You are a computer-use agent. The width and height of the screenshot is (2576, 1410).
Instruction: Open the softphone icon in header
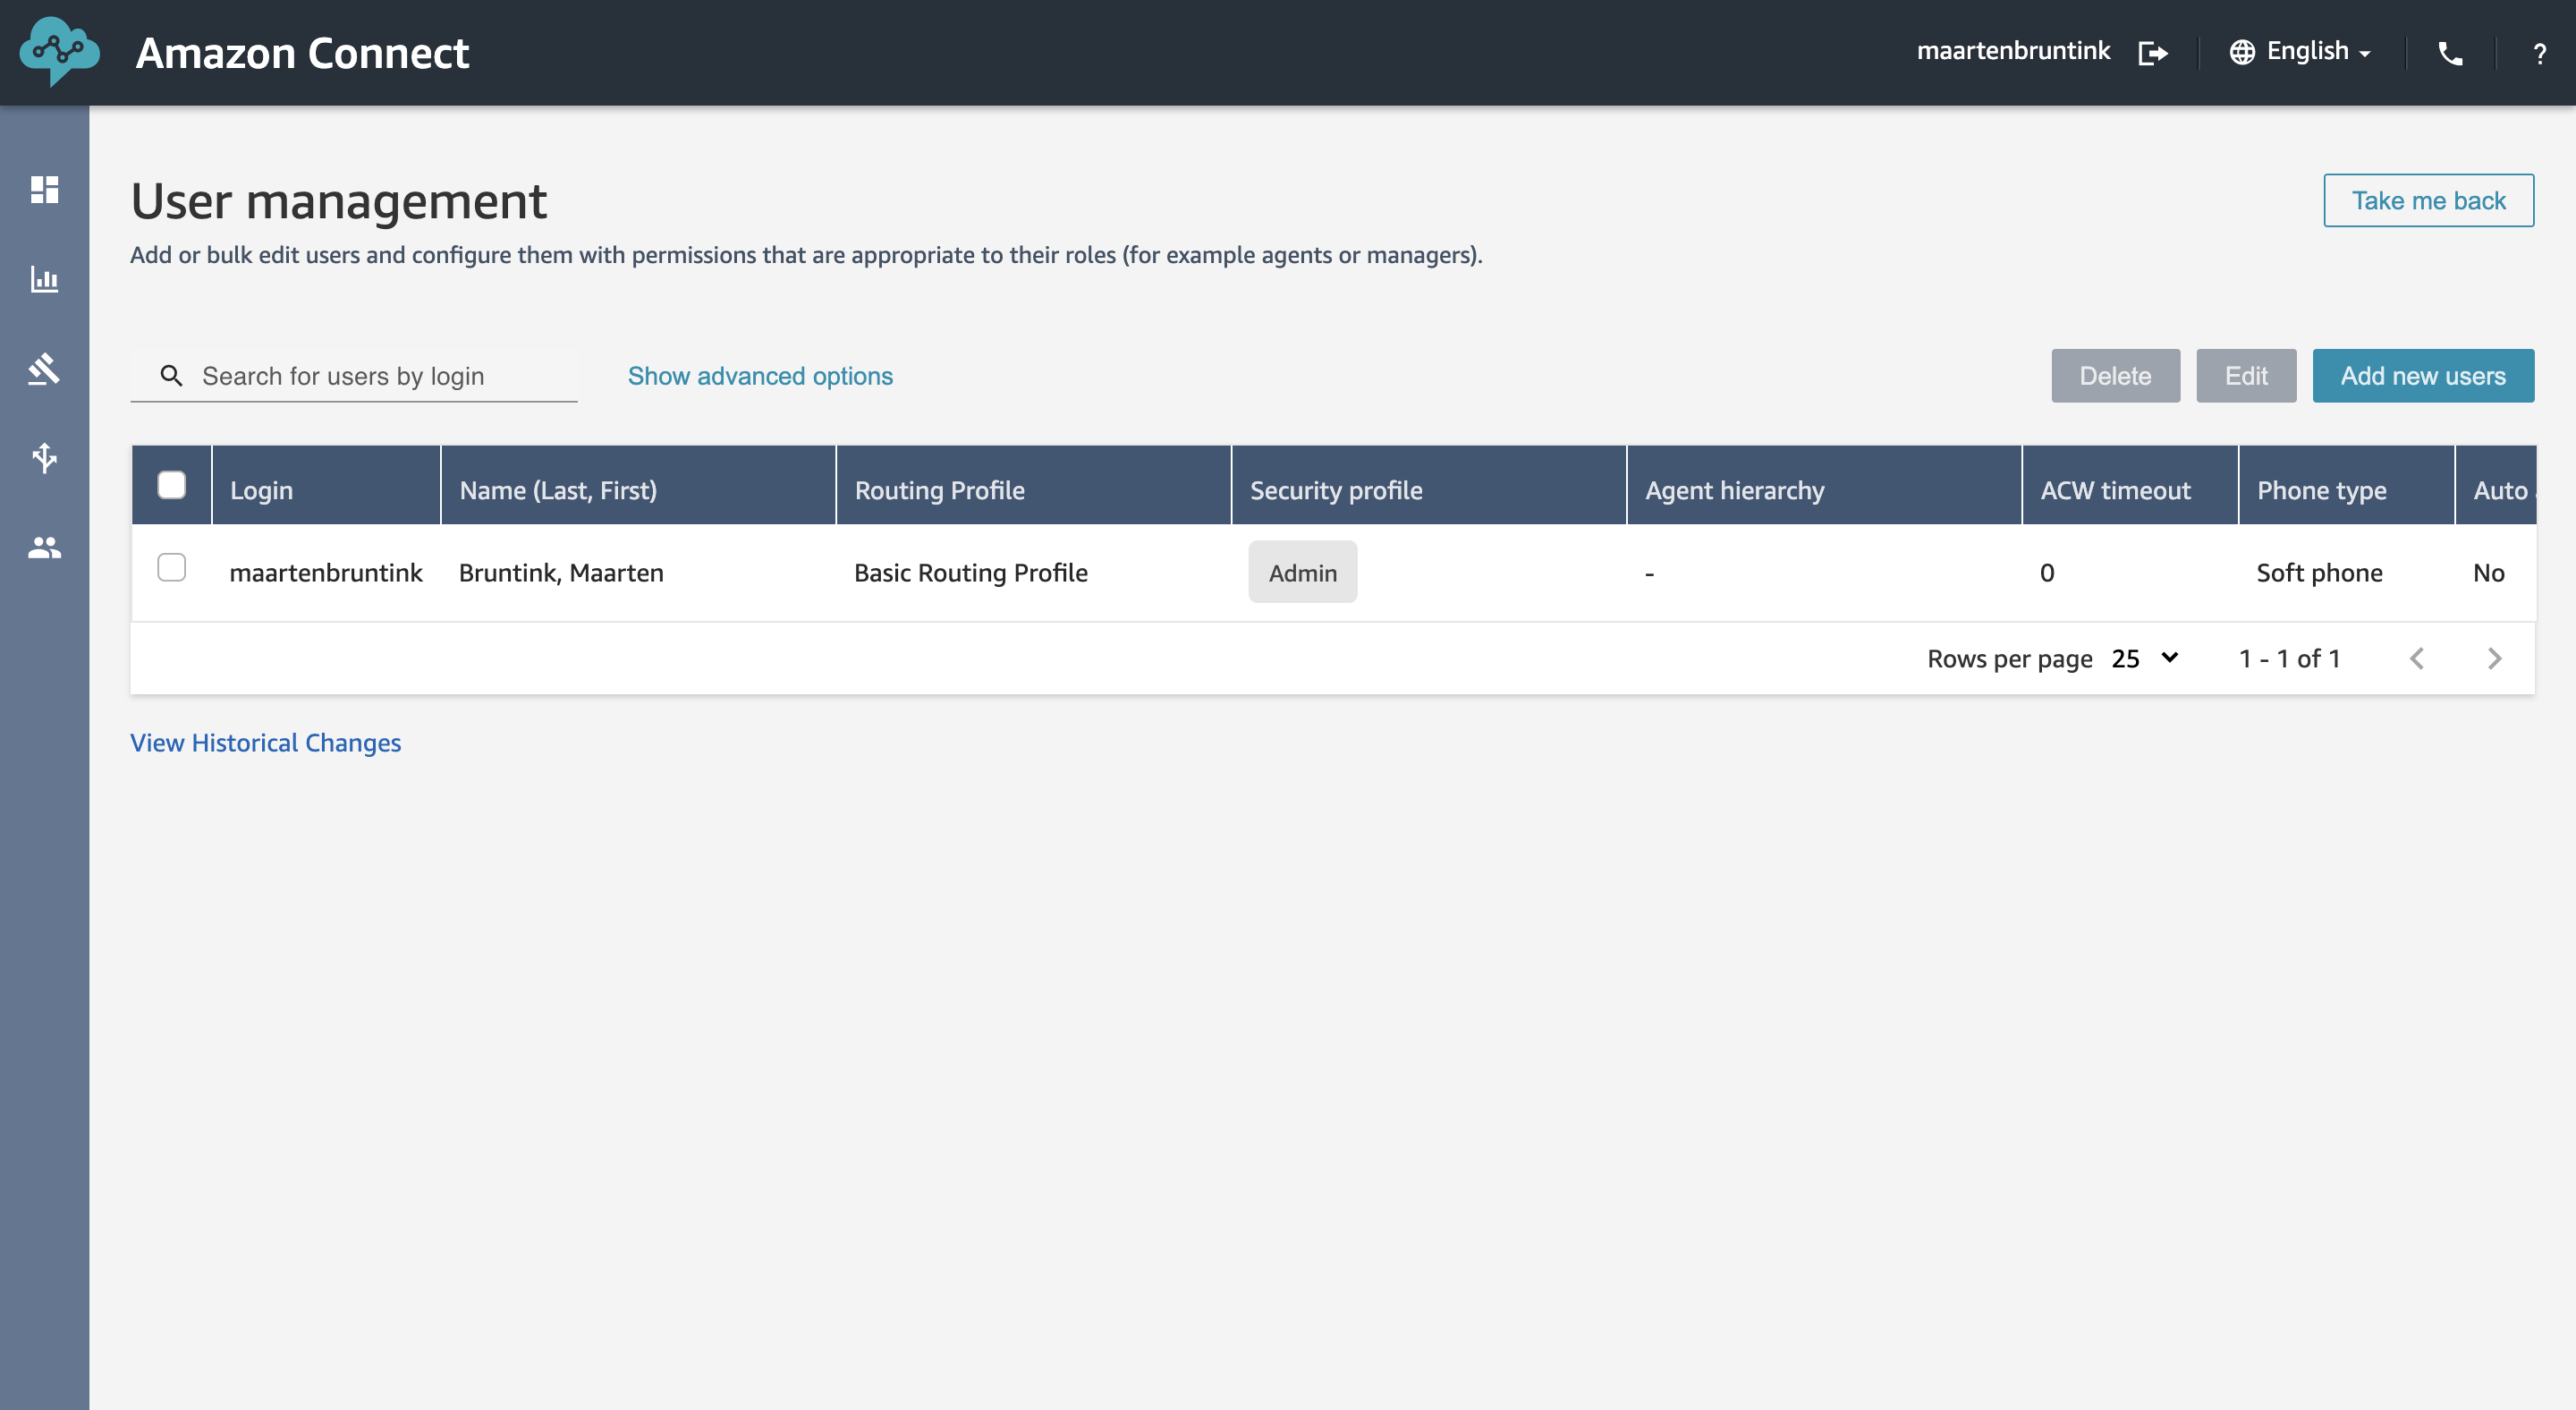tap(2450, 53)
